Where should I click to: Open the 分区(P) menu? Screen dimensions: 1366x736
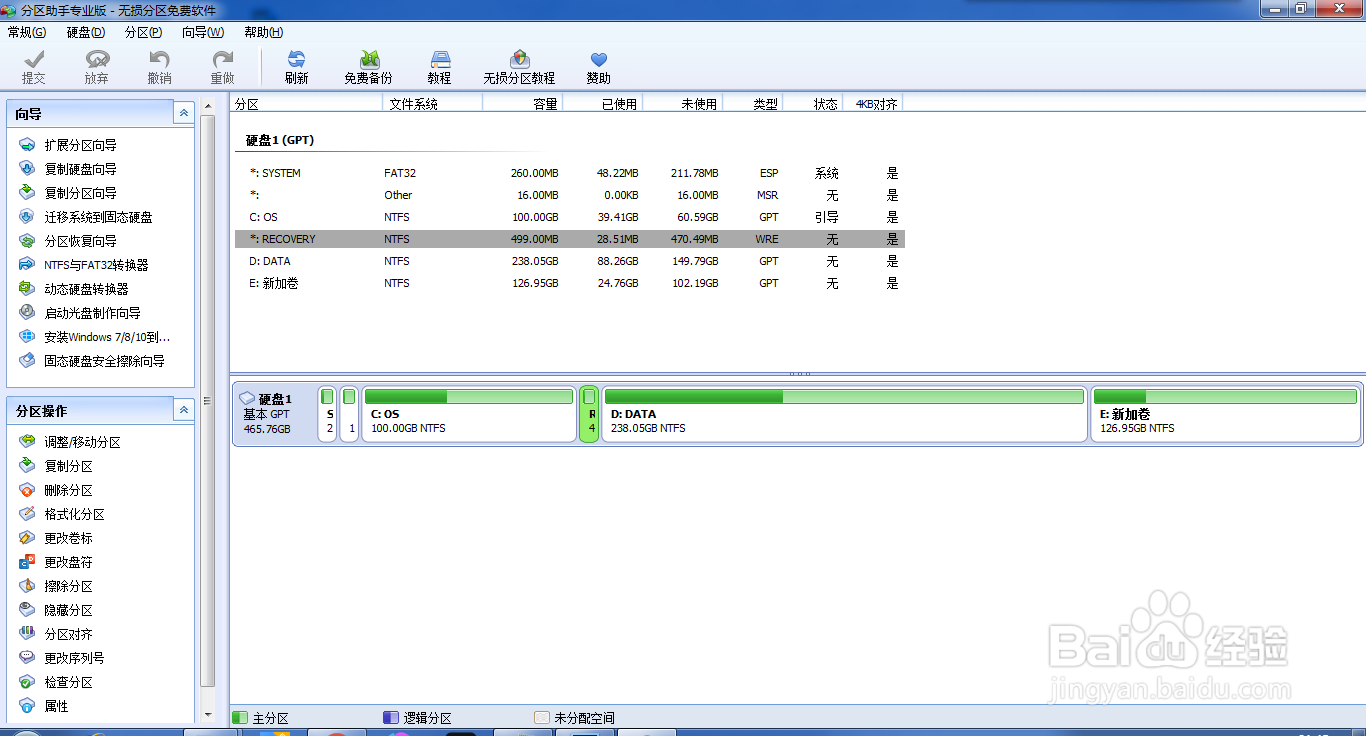point(144,32)
